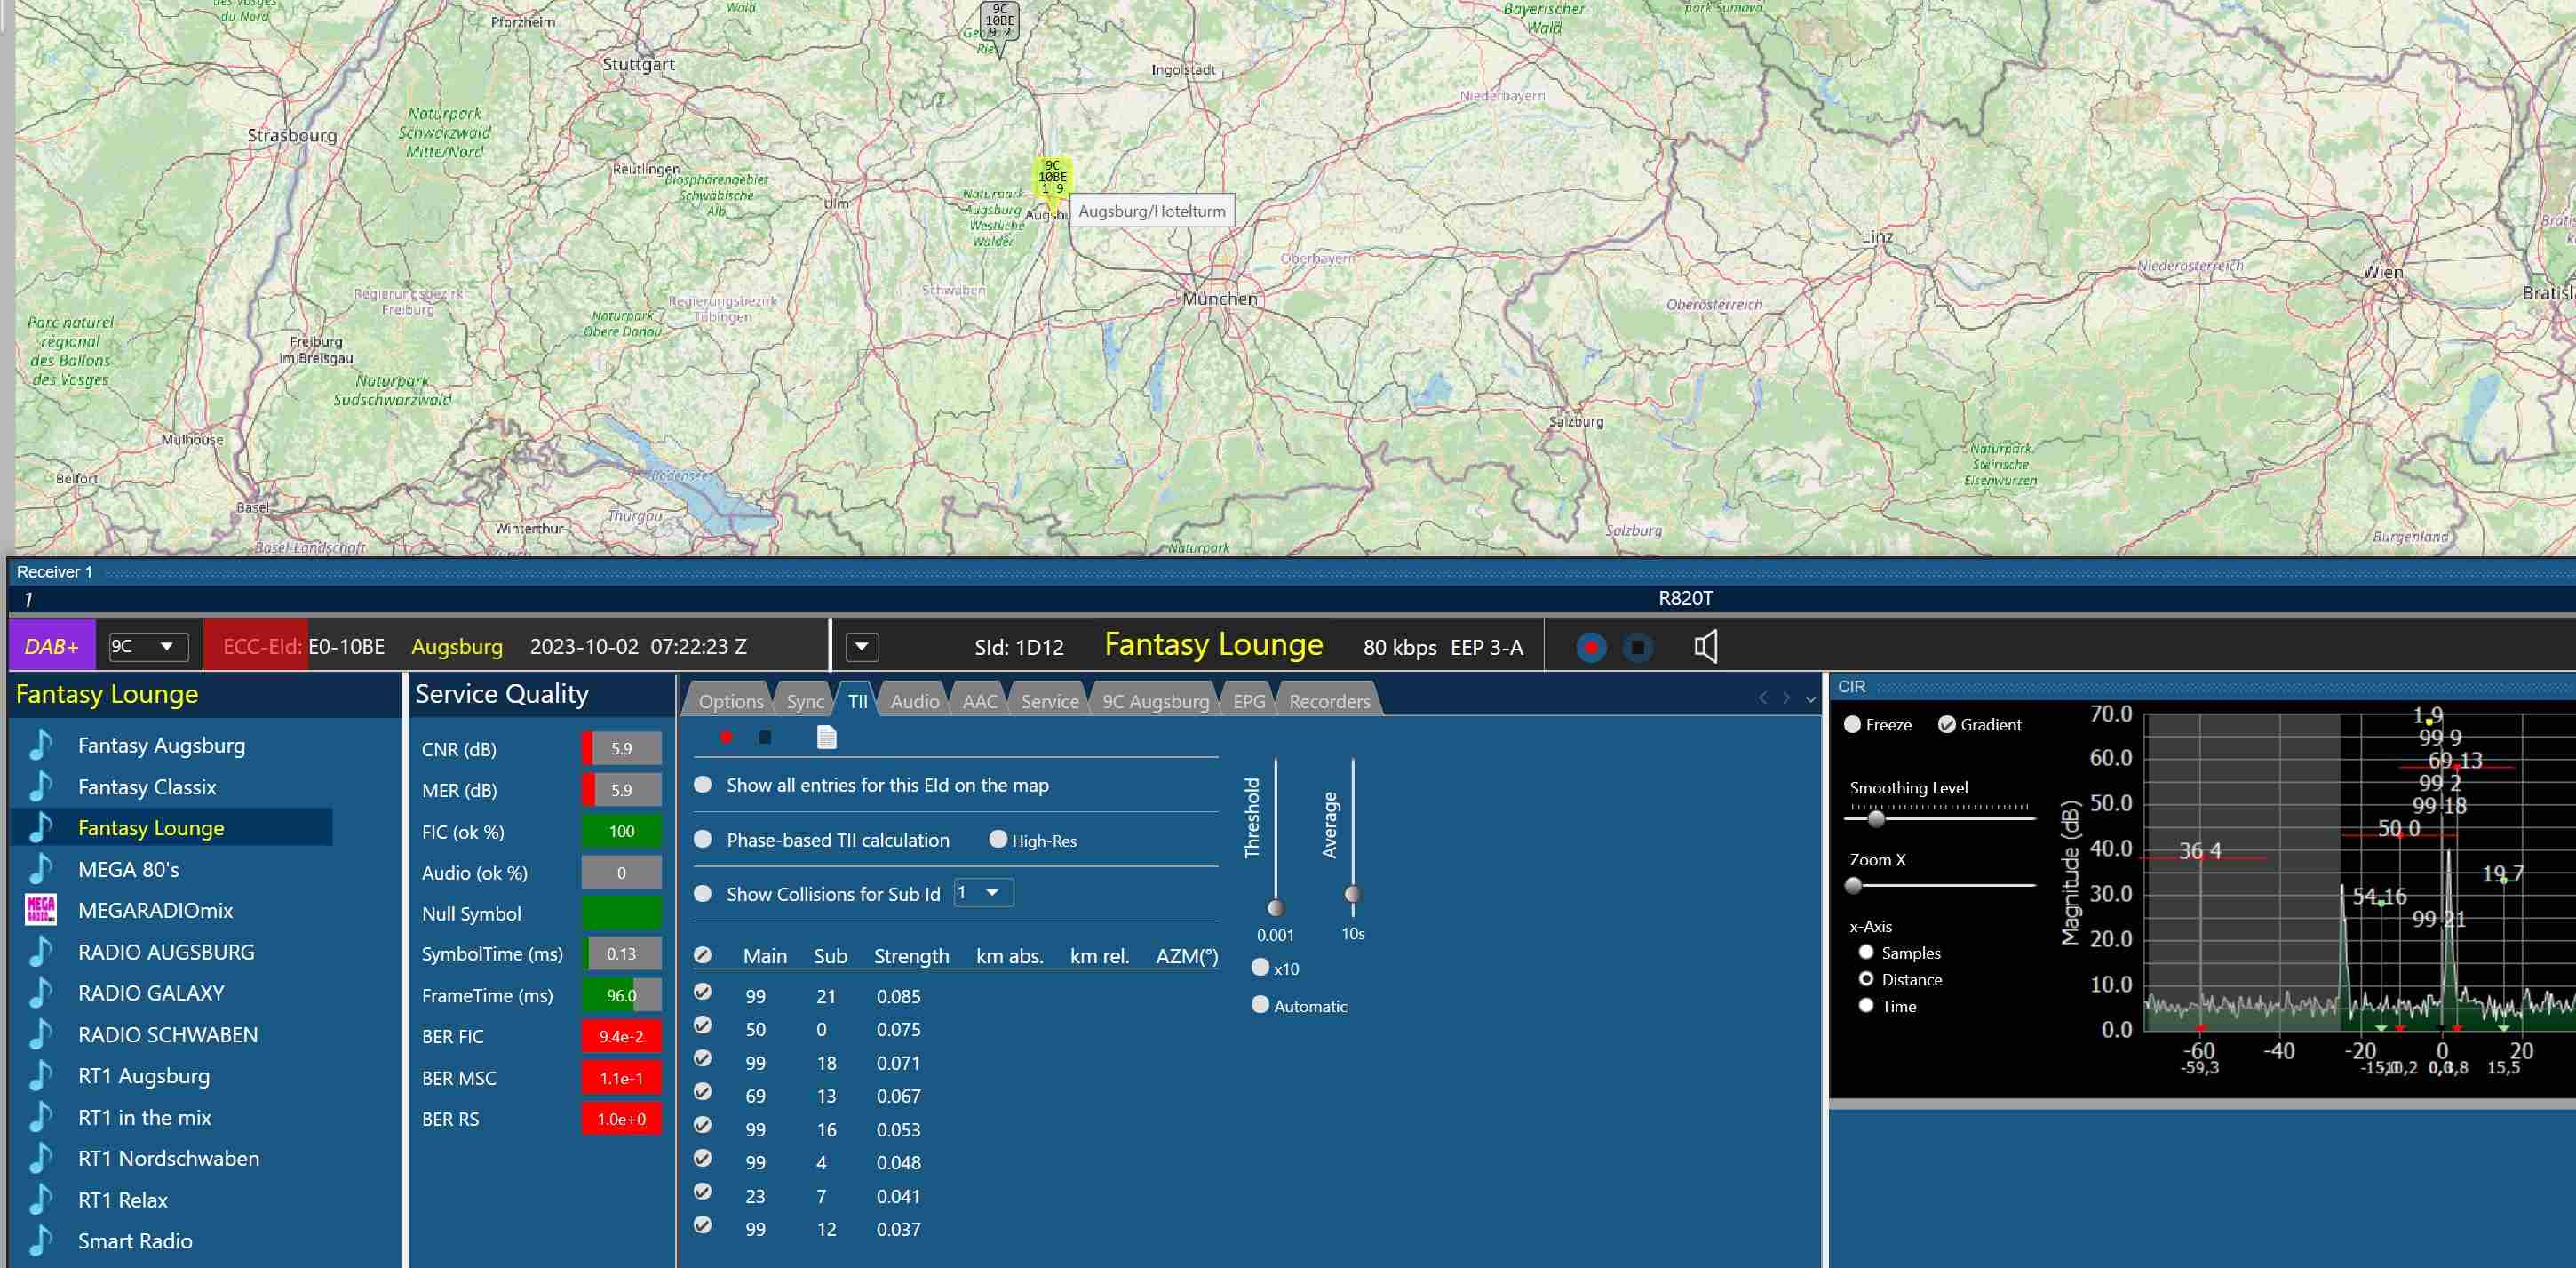Switch to the Audio tab
The height and width of the screenshot is (1268, 2576).
(915, 701)
